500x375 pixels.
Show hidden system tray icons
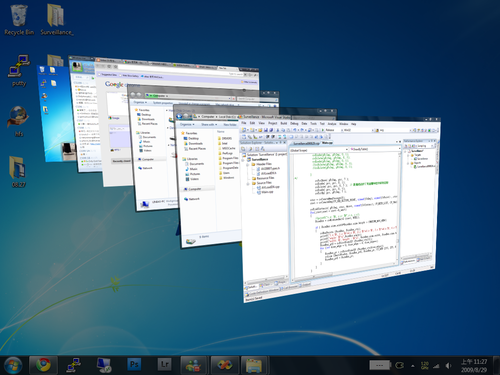coord(413,366)
